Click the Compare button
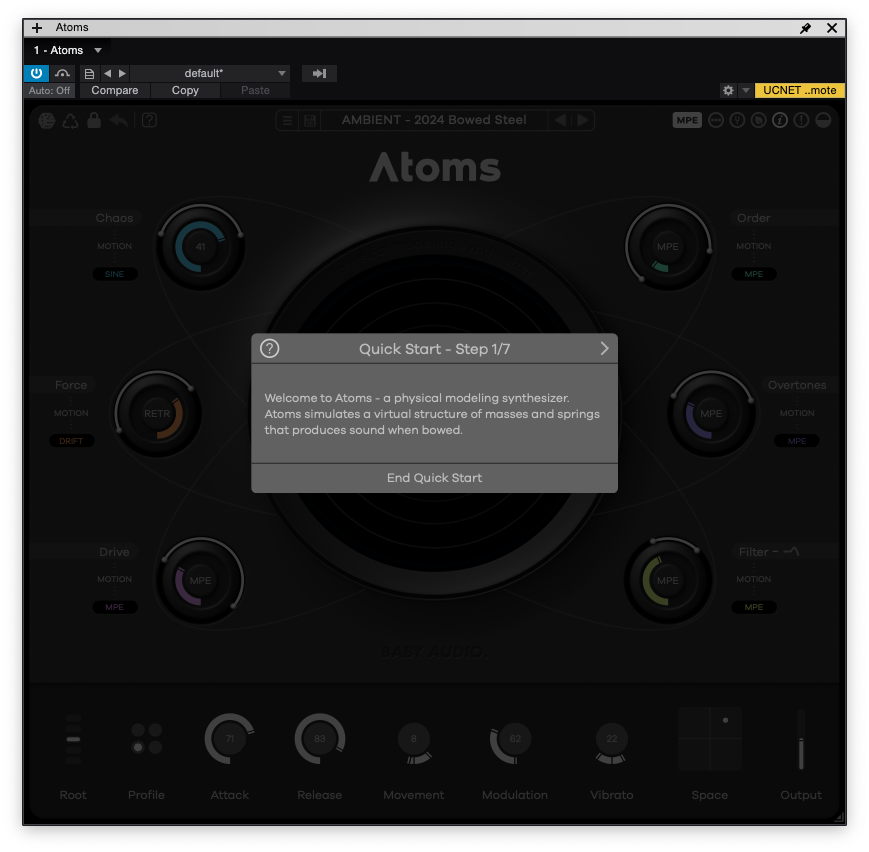This screenshot has height=852, width=869. (x=115, y=90)
